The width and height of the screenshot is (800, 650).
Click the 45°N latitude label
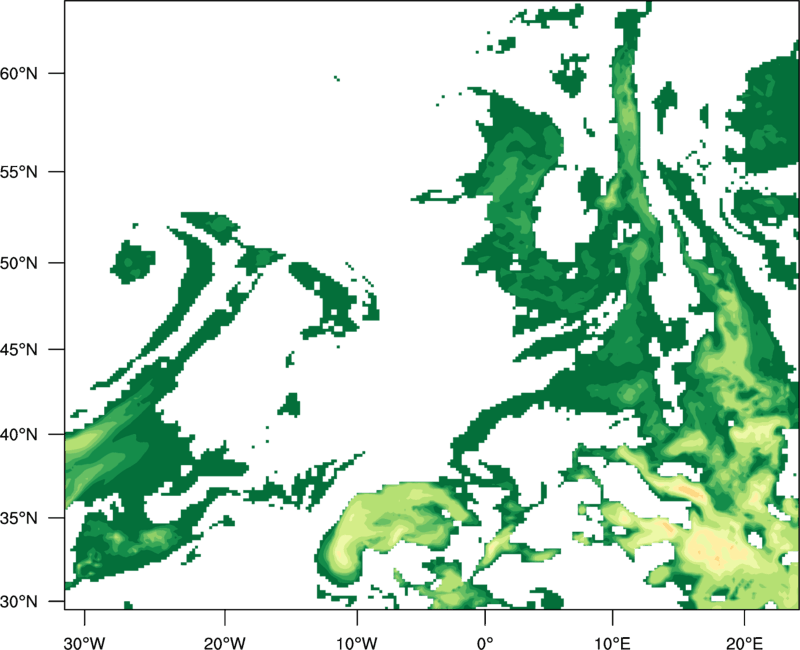coord(19,349)
